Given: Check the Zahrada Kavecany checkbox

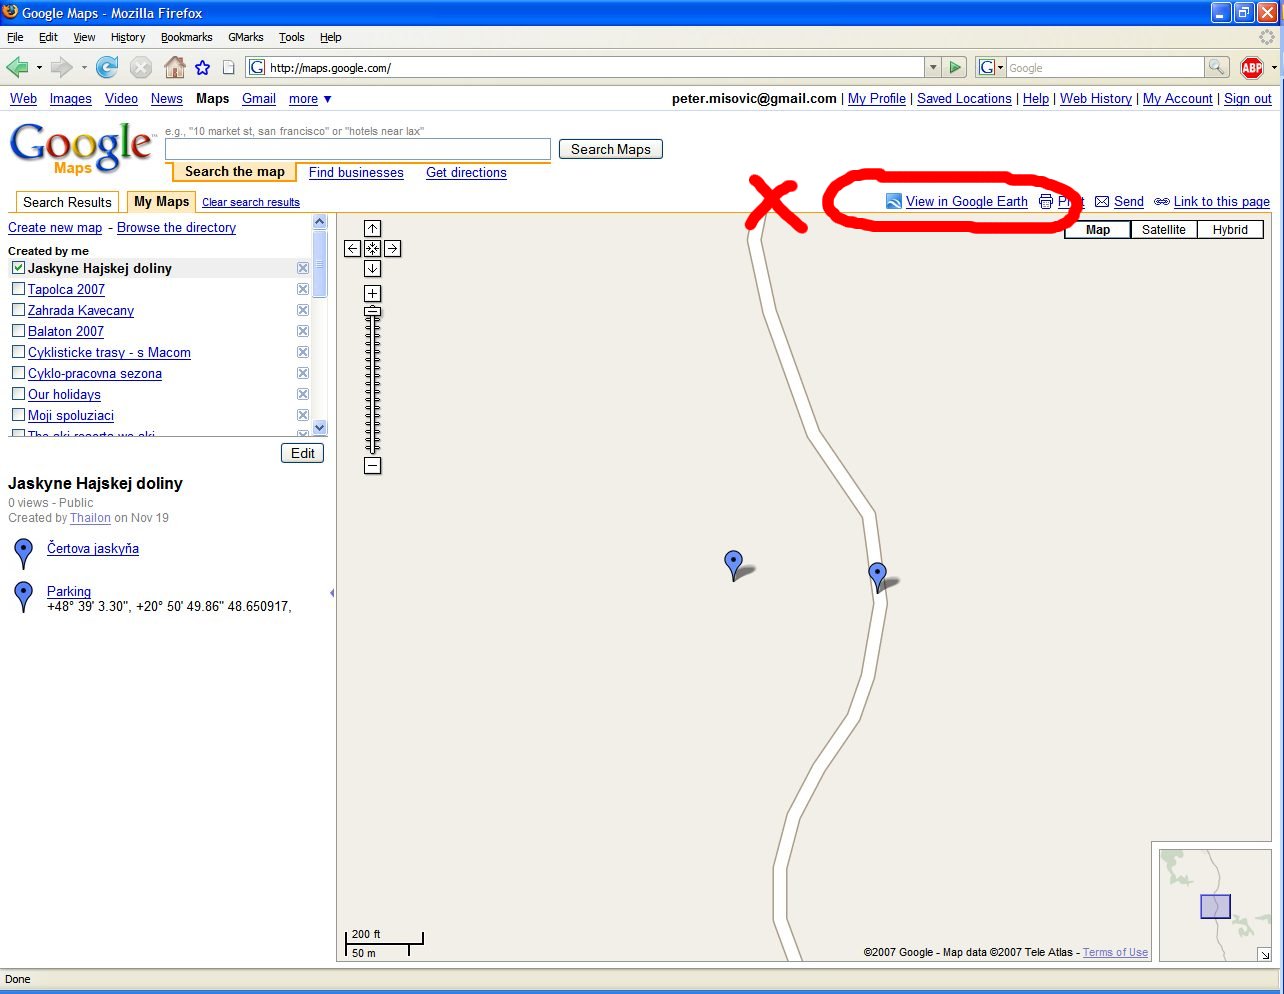Looking at the screenshot, I should 18,310.
